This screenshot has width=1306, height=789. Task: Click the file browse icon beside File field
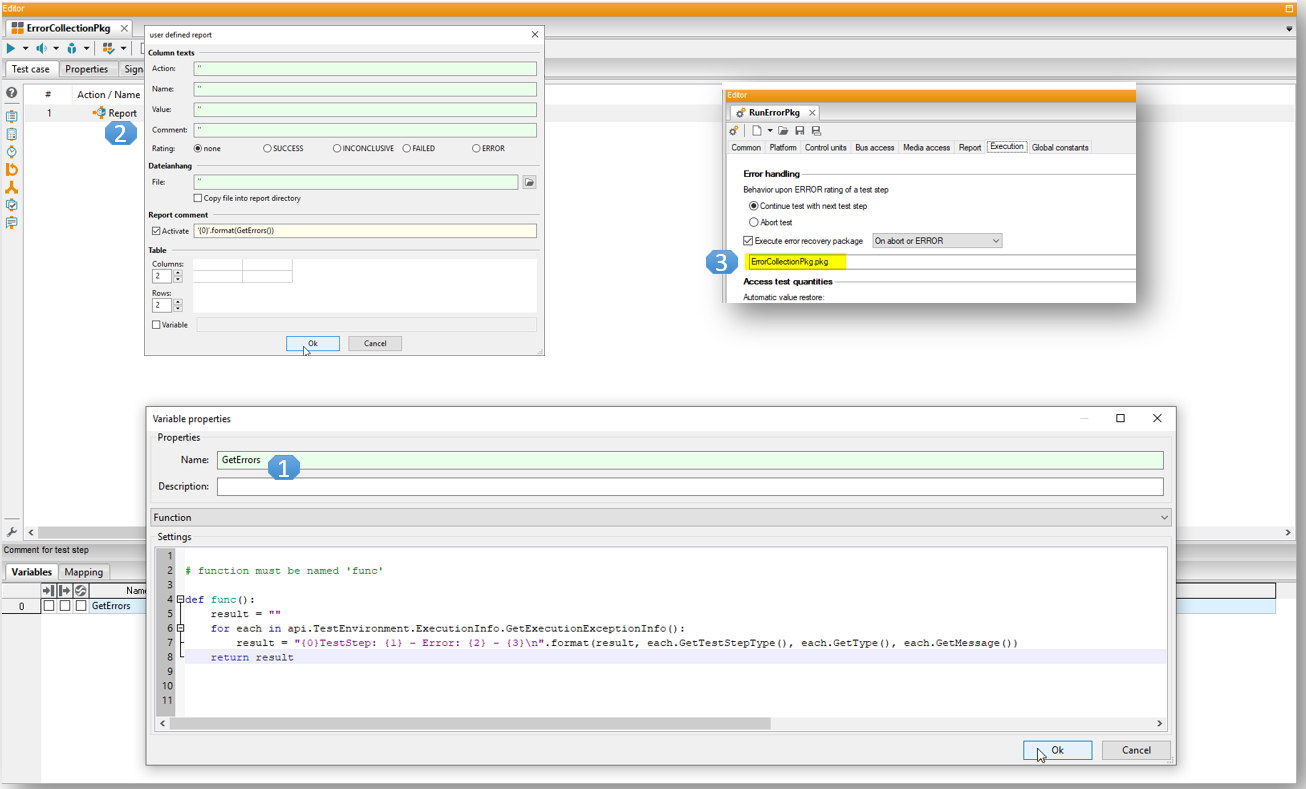(529, 183)
